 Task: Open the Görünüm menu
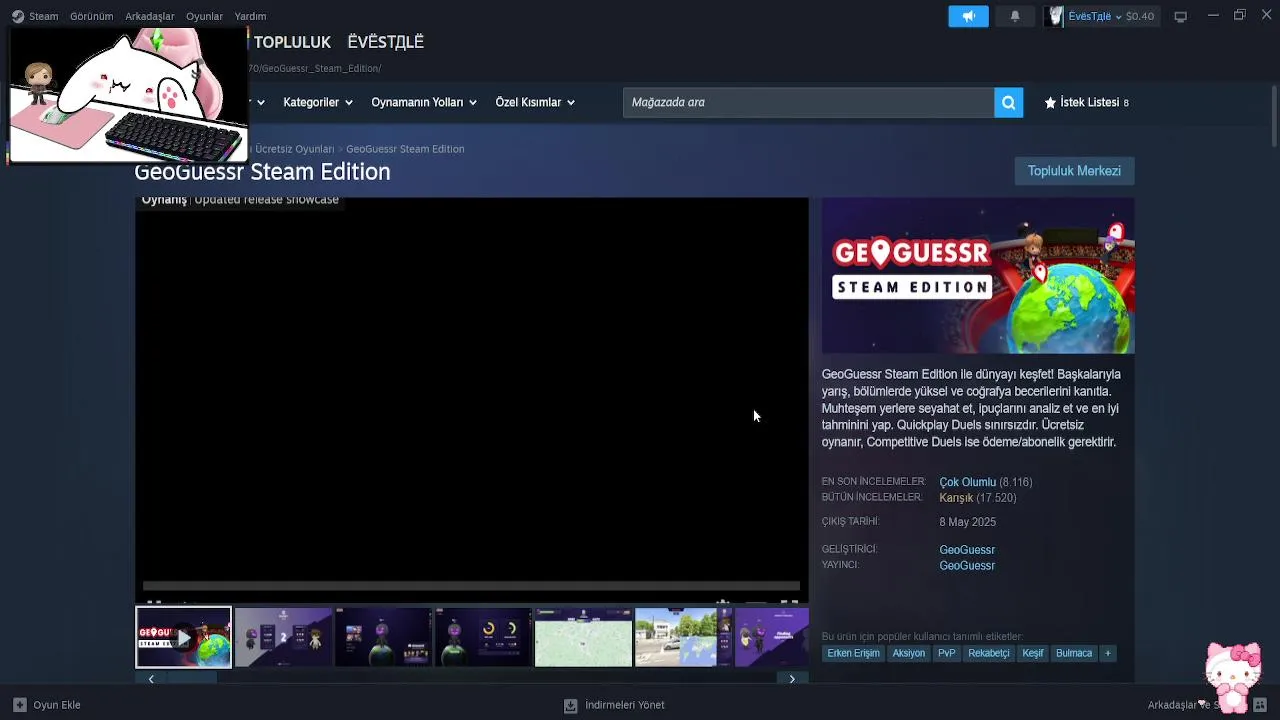[92, 16]
